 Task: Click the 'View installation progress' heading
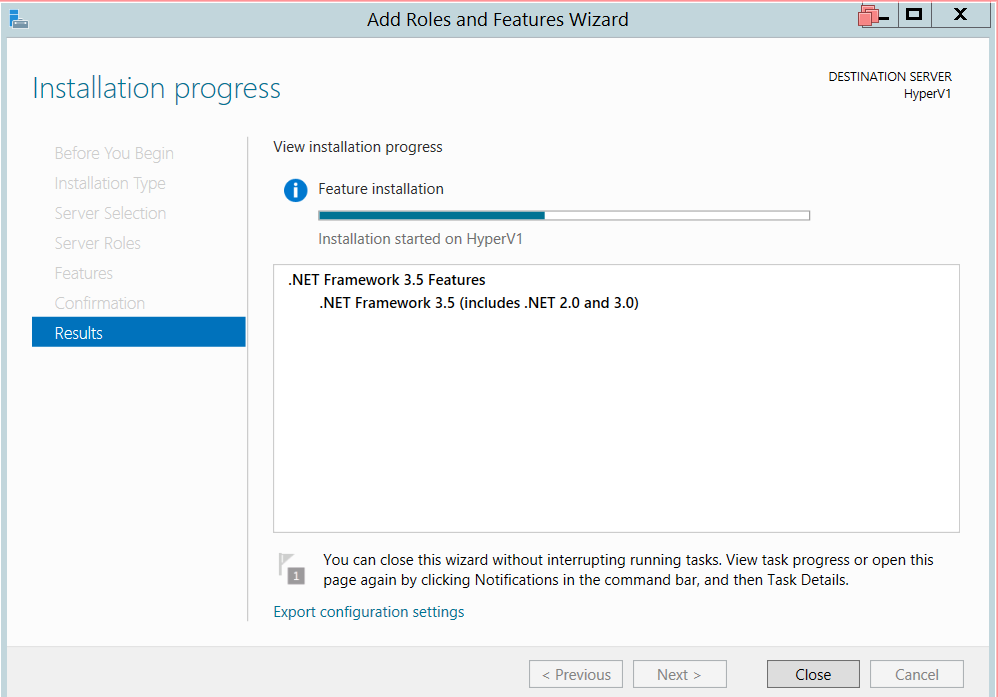click(x=358, y=147)
